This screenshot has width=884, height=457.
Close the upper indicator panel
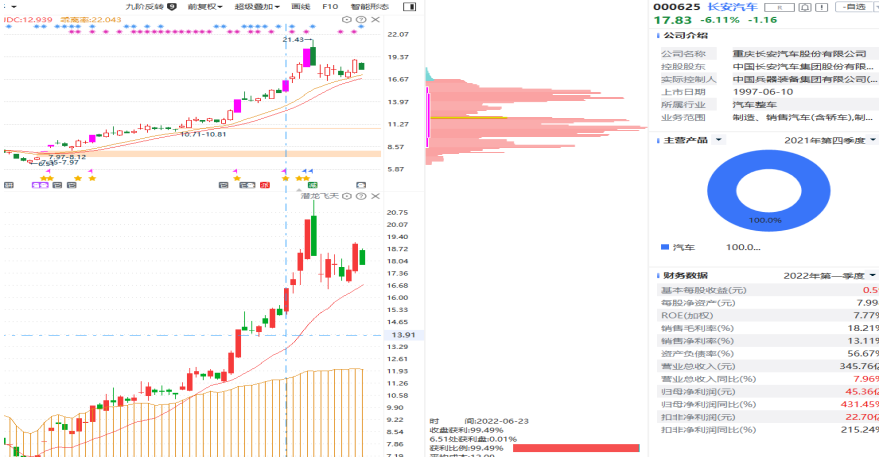(375, 20)
